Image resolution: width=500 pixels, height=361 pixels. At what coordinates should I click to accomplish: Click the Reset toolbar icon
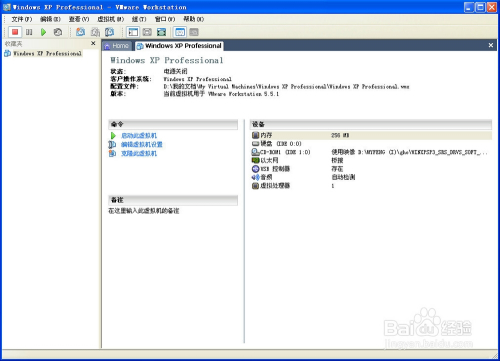click(x=58, y=32)
